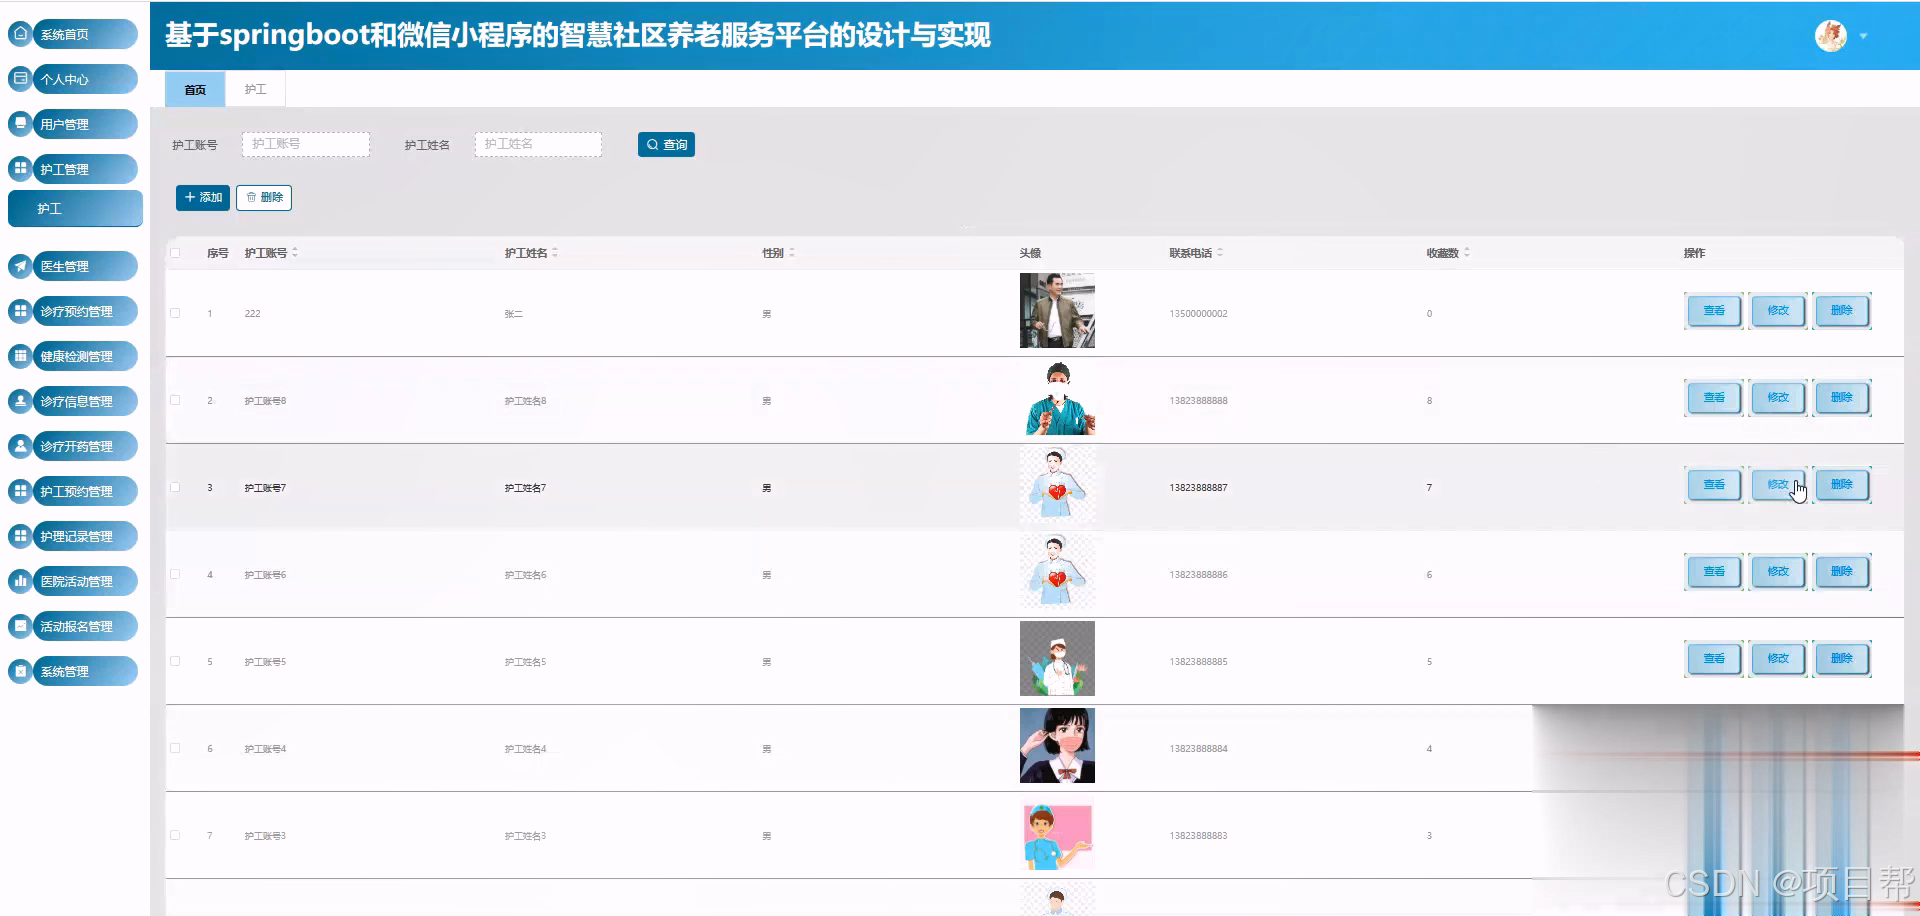Viewport: 1920px width, 916px height.
Task: Sort by 护工账号 column arrows
Action: click(x=295, y=253)
